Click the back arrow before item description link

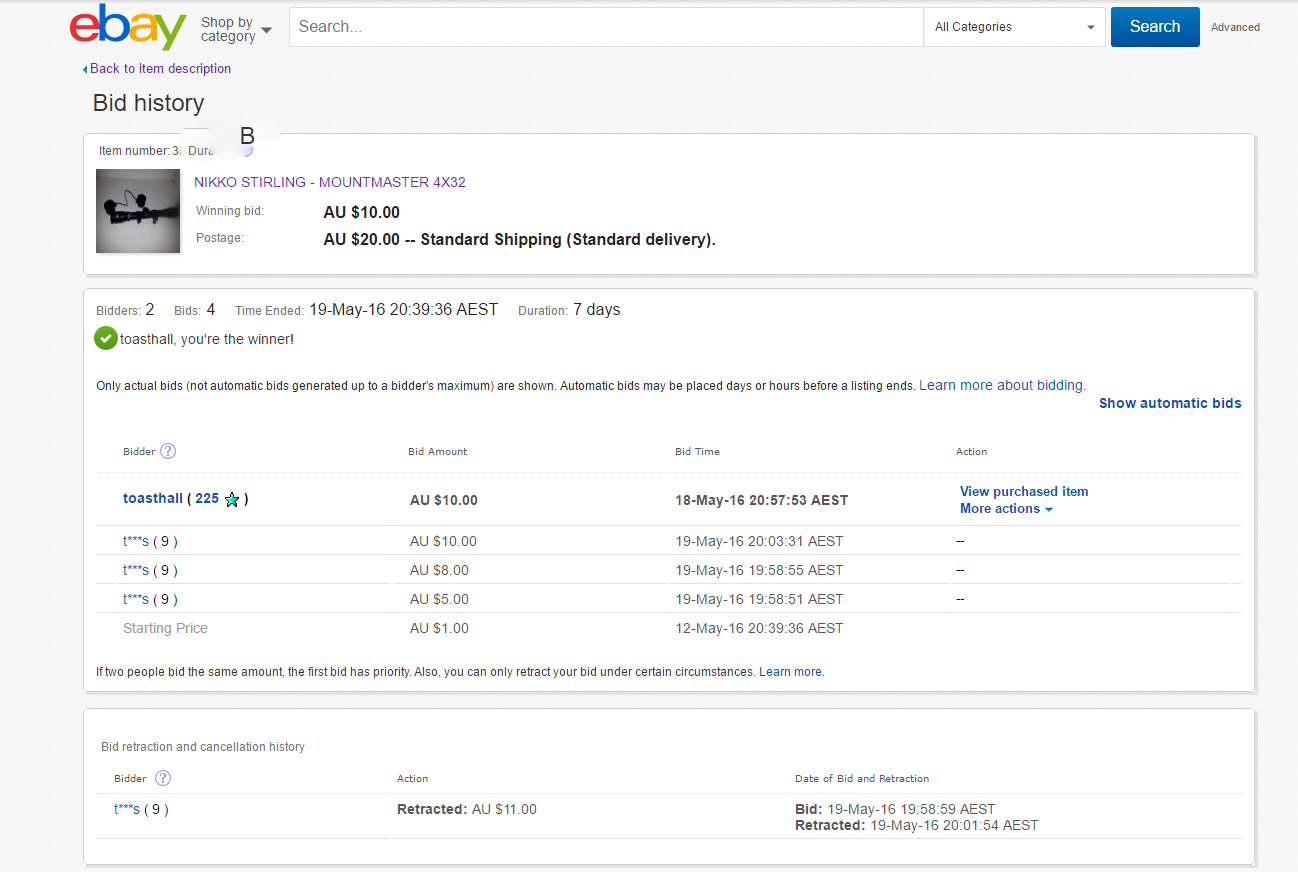[85, 69]
